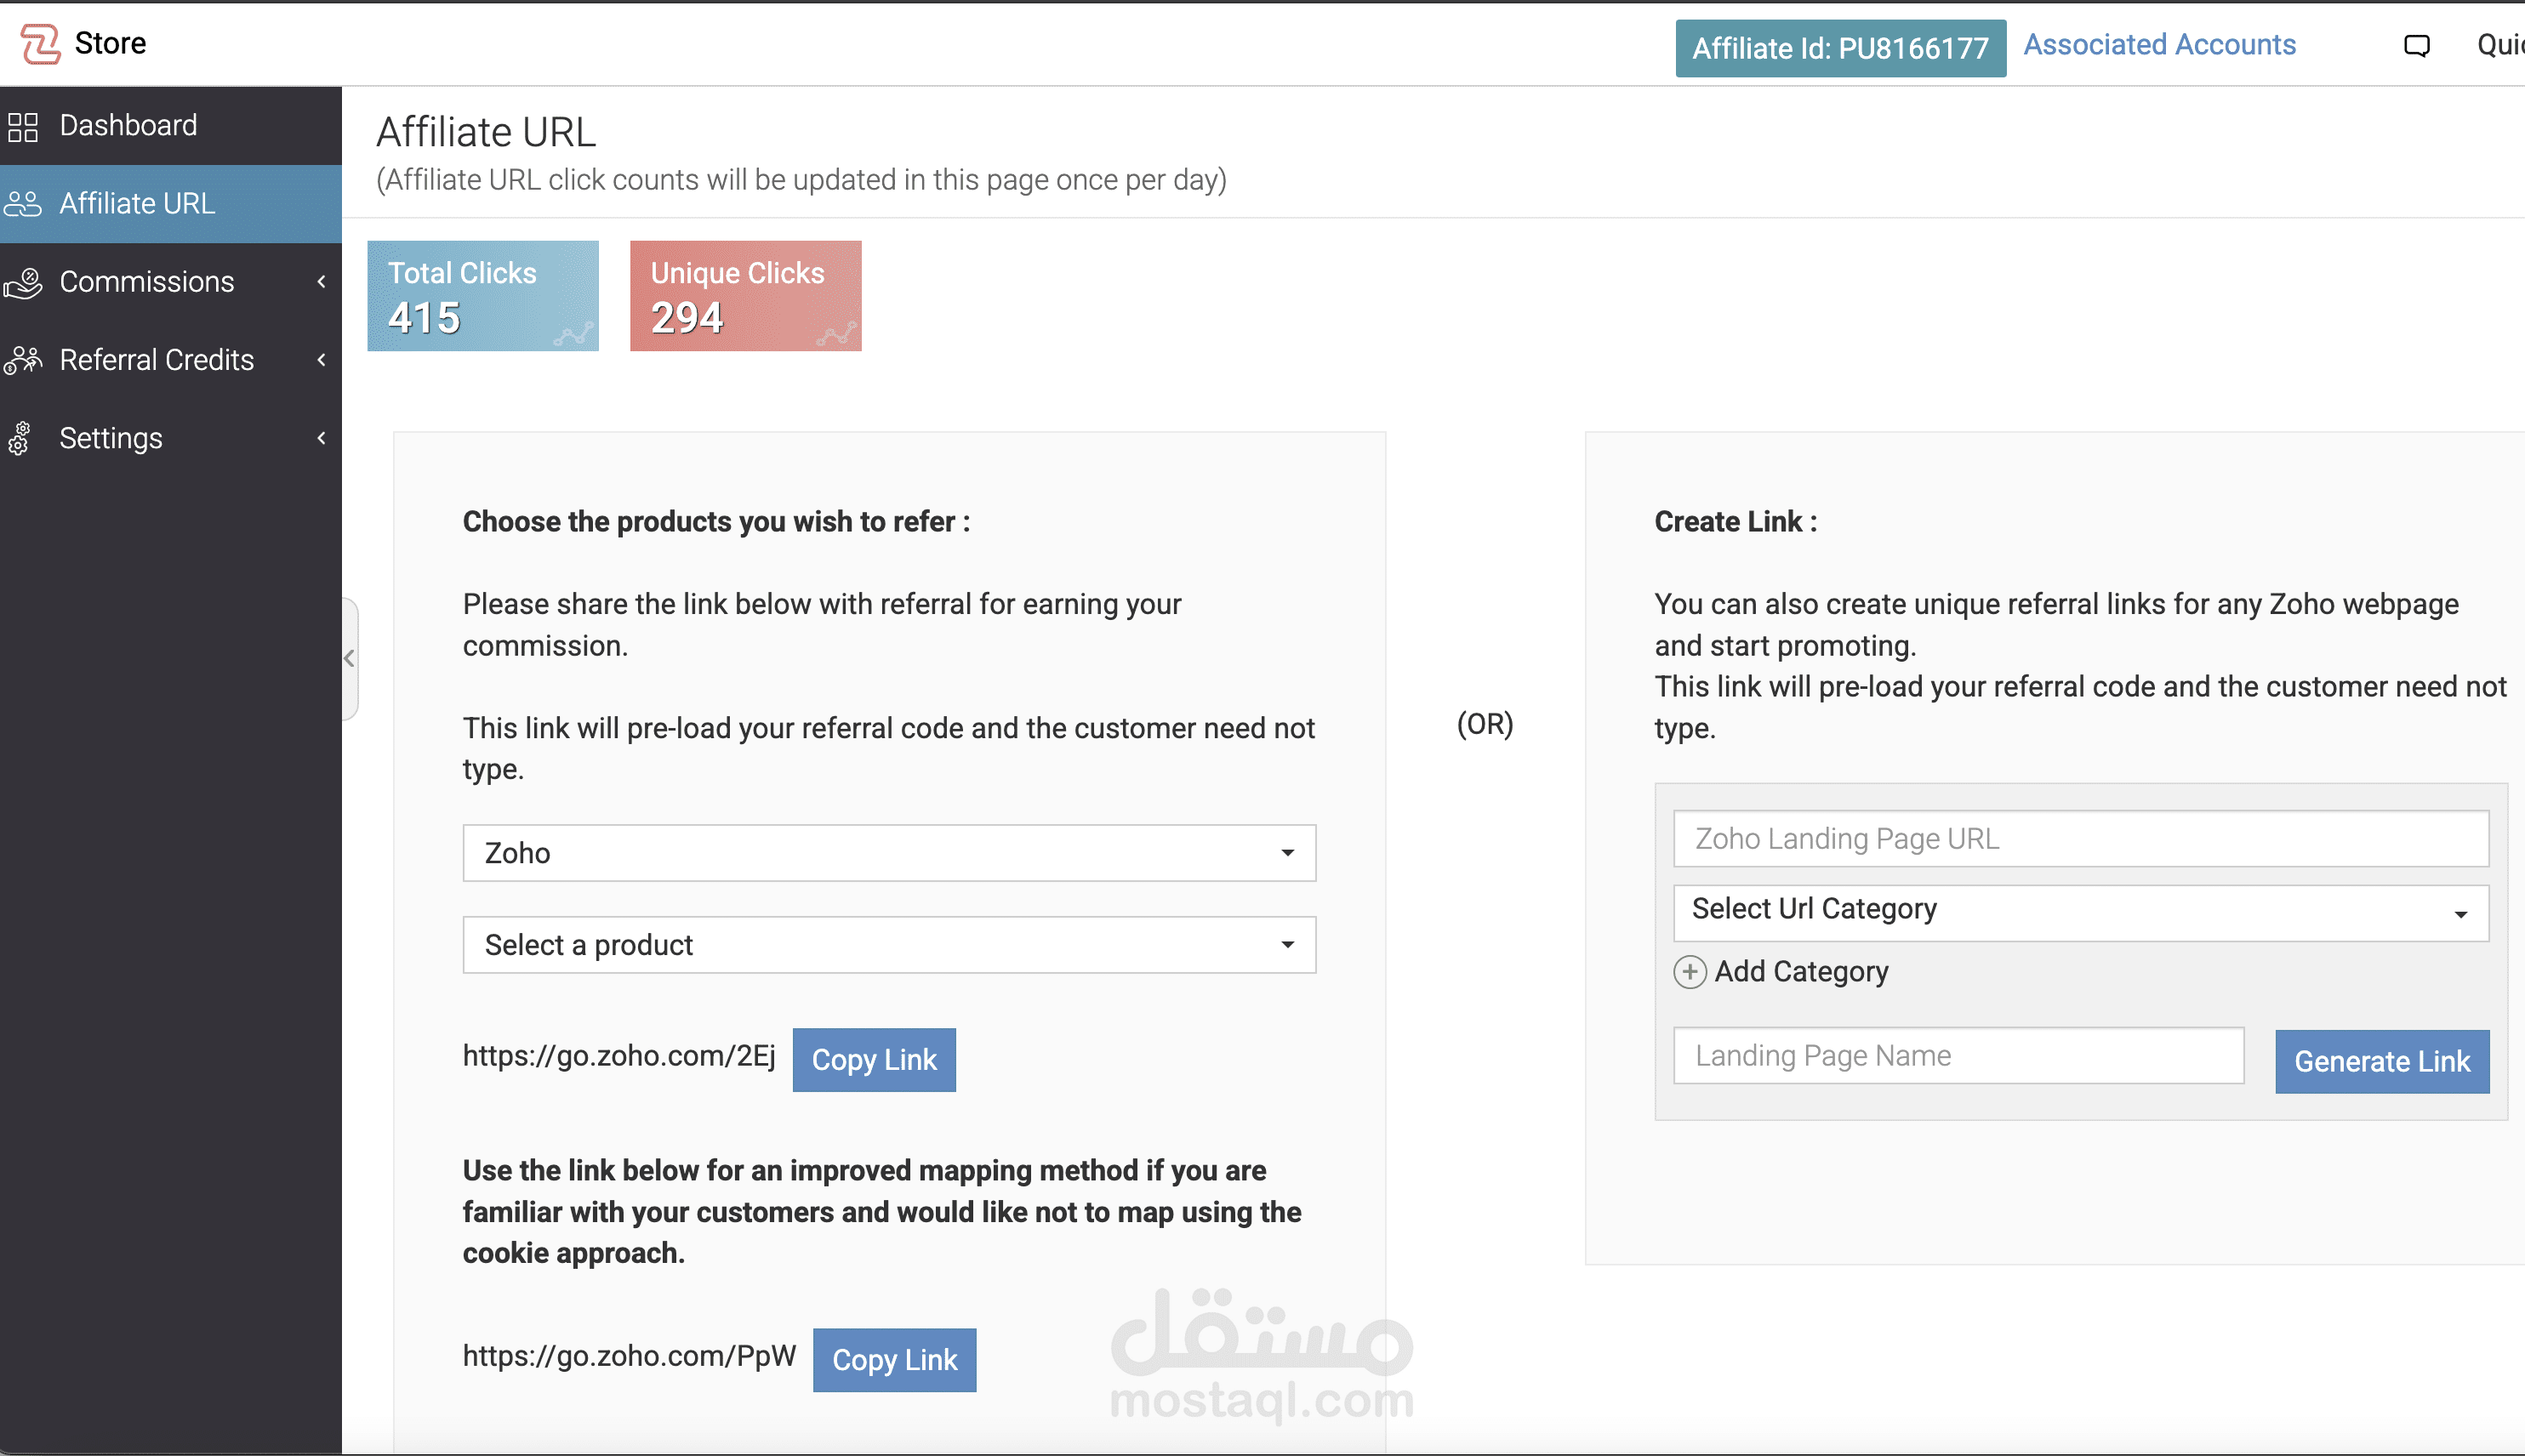Expand the Settings submenu chevron
2525x1456 pixels.
(321, 438)
